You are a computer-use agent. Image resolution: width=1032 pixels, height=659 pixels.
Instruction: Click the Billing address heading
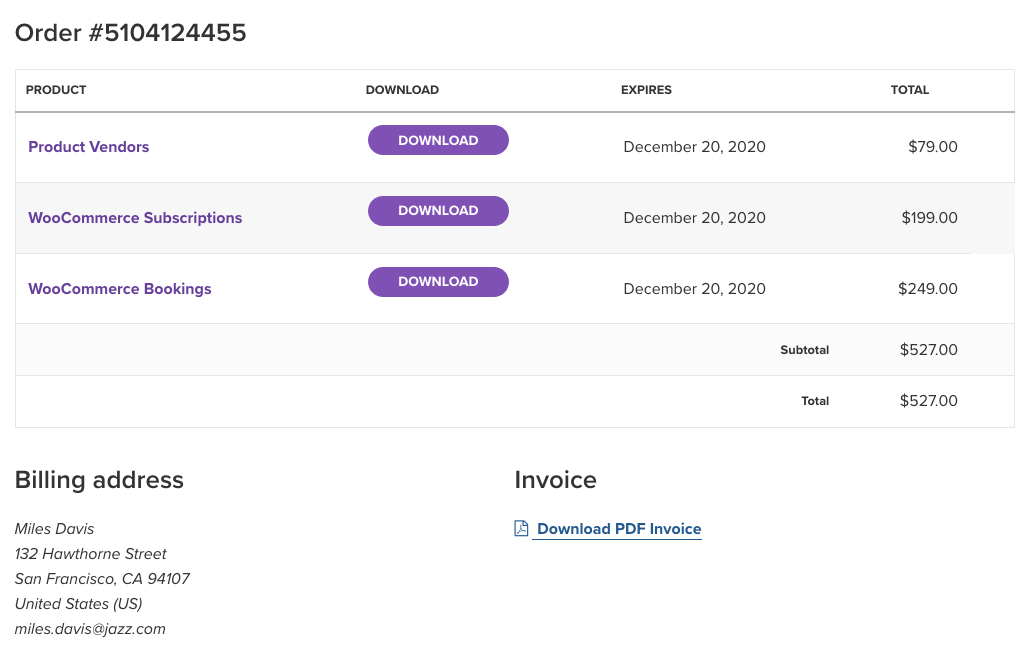pos(99,480)
